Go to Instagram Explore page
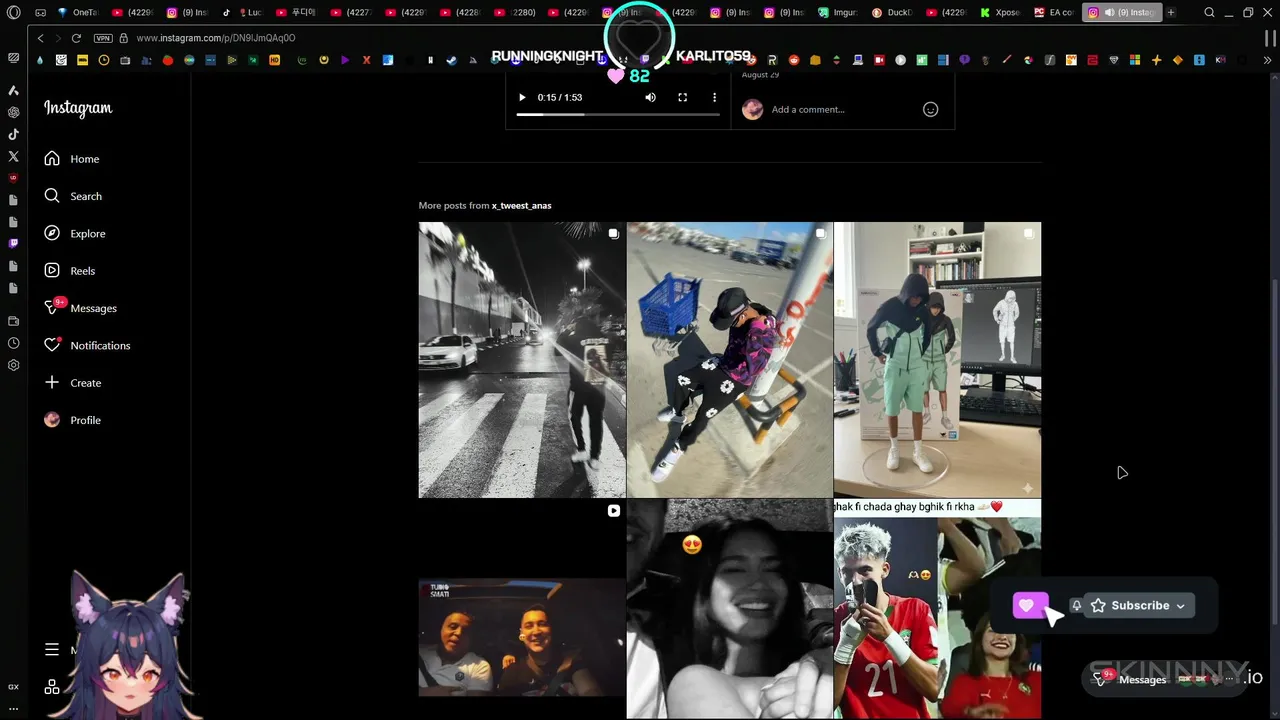The height and width of the screenshot is (720, 1280). pyautogui.click(x=75, y=233)
